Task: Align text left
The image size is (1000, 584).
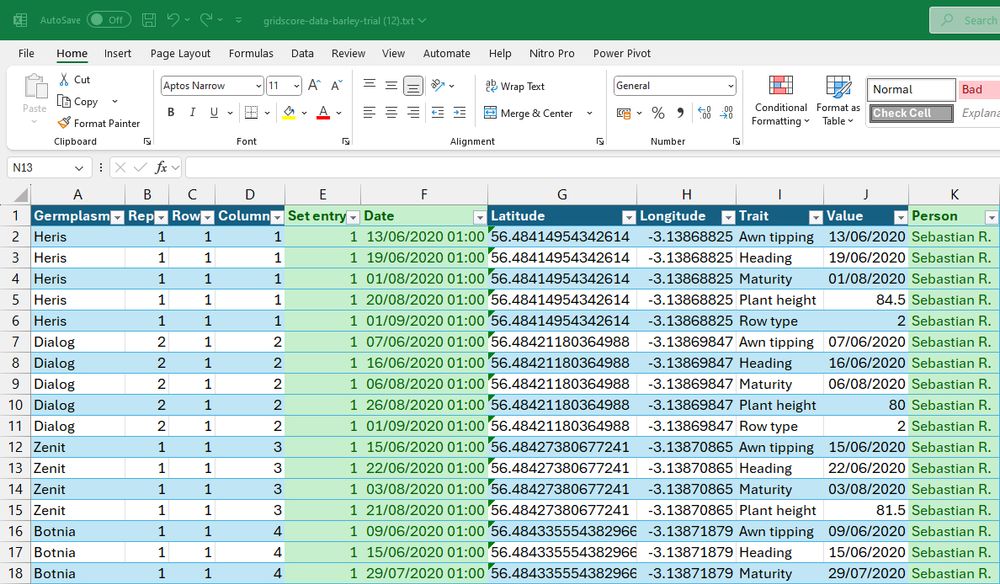Action: pyautogui.click(x=369, y=113)
